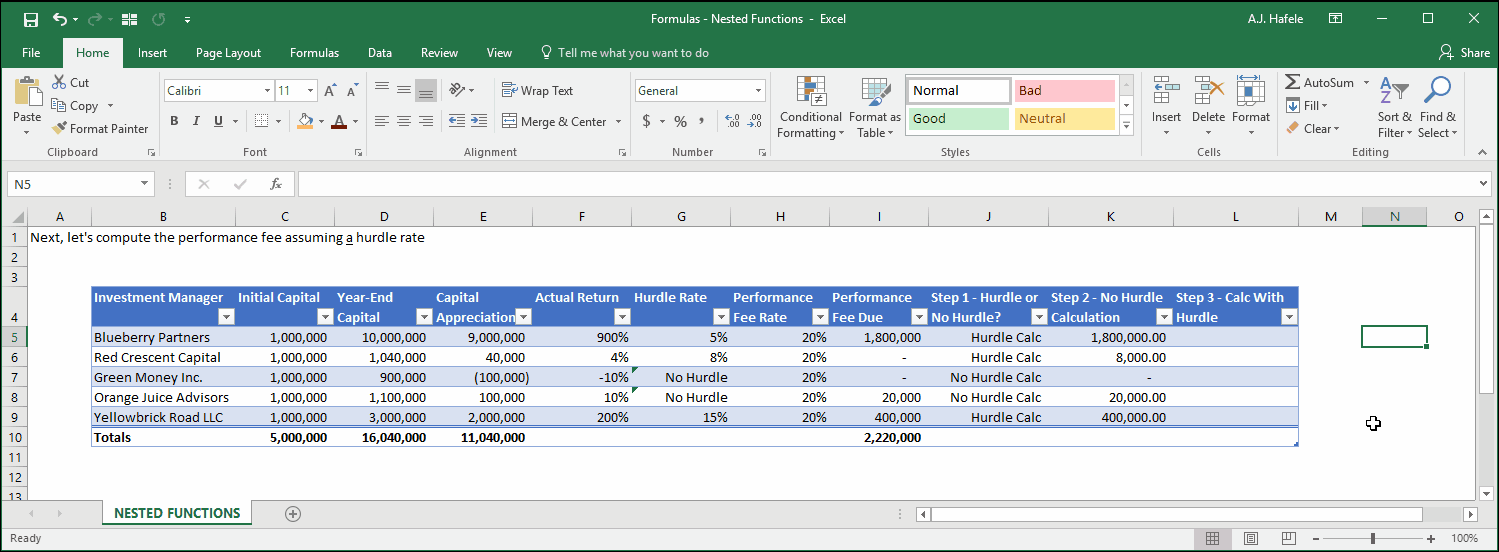This screenshot has width=1499, height=552.
Task: Align text to the bottom
Action: click(x=426, y=90)
